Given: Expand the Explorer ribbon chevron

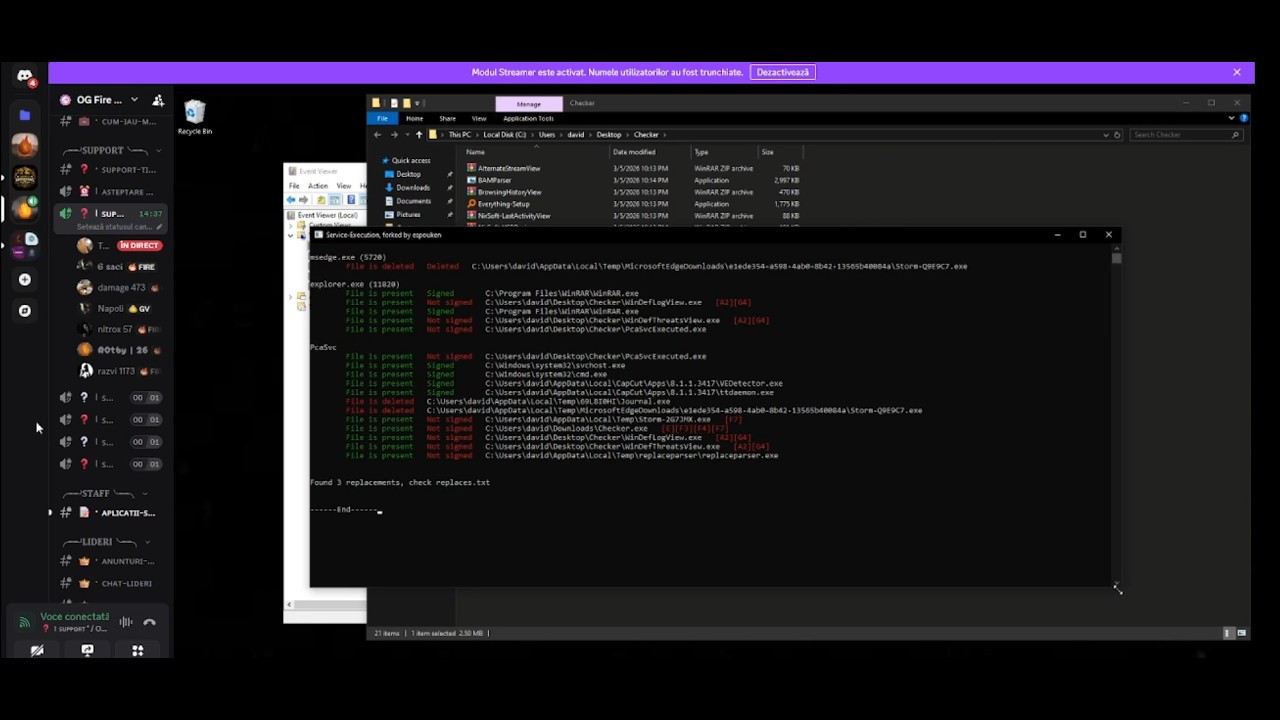Looking at the screenshot, I should point(1231,118).
